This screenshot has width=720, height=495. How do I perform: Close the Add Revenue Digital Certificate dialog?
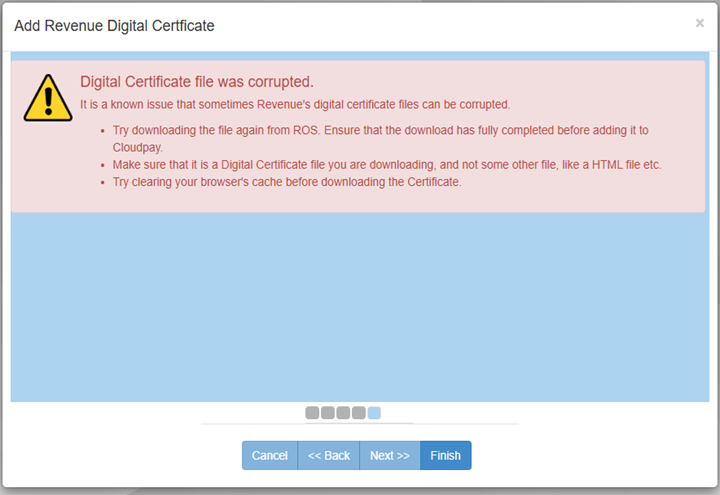tap(699, 23)
